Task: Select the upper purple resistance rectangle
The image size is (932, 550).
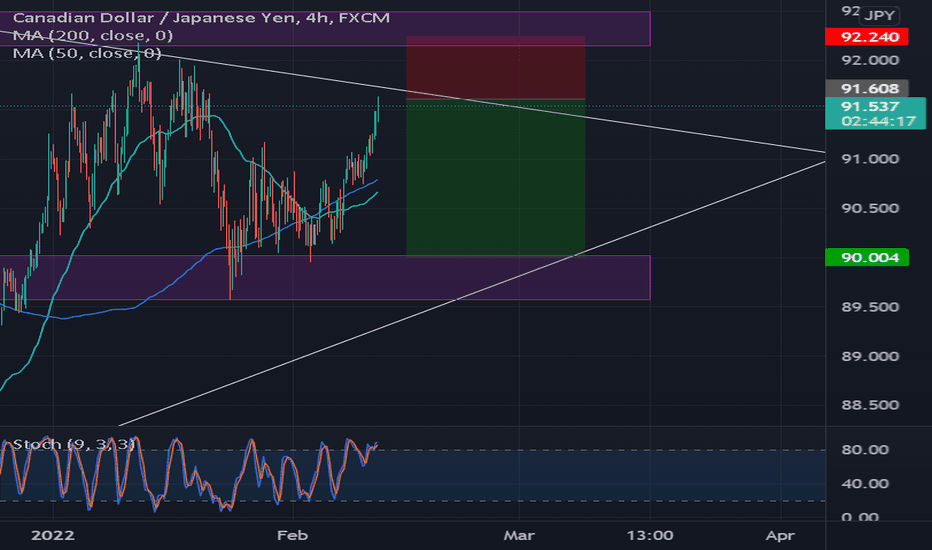Action: [325, 29]
